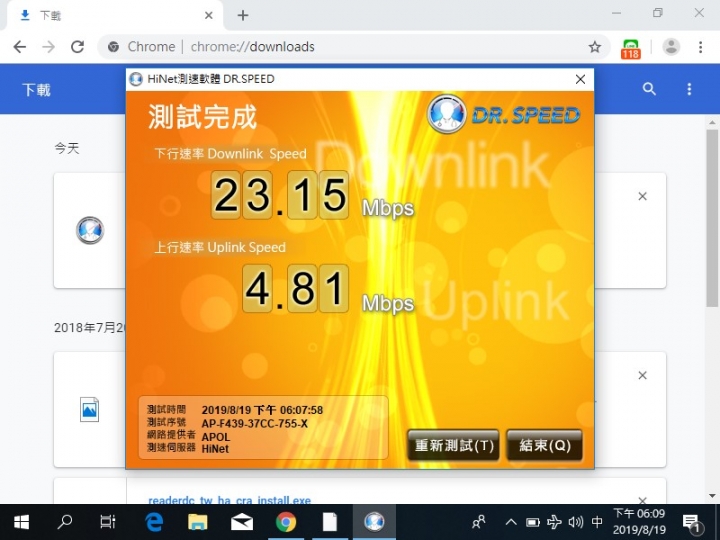
Task: Click the HiNet speed server value
Action: pyautogui.click(x=215, y=449)
